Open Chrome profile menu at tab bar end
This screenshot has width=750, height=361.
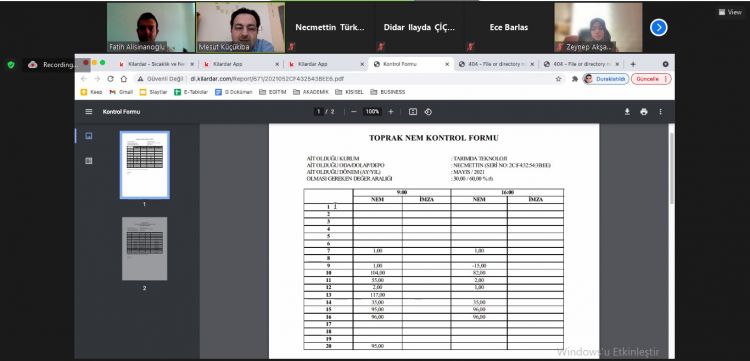click(665, 64)
